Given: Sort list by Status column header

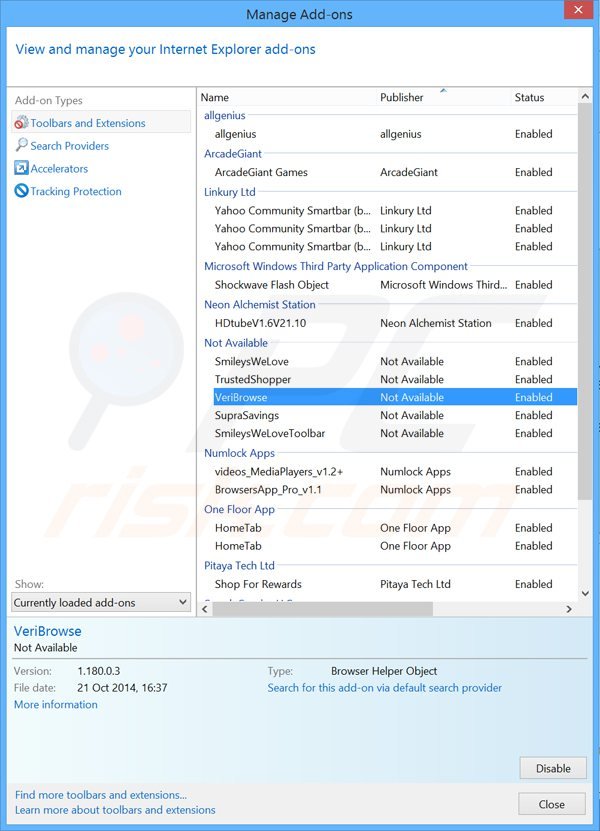Looking at the screenshot, I should click(529, 98).
